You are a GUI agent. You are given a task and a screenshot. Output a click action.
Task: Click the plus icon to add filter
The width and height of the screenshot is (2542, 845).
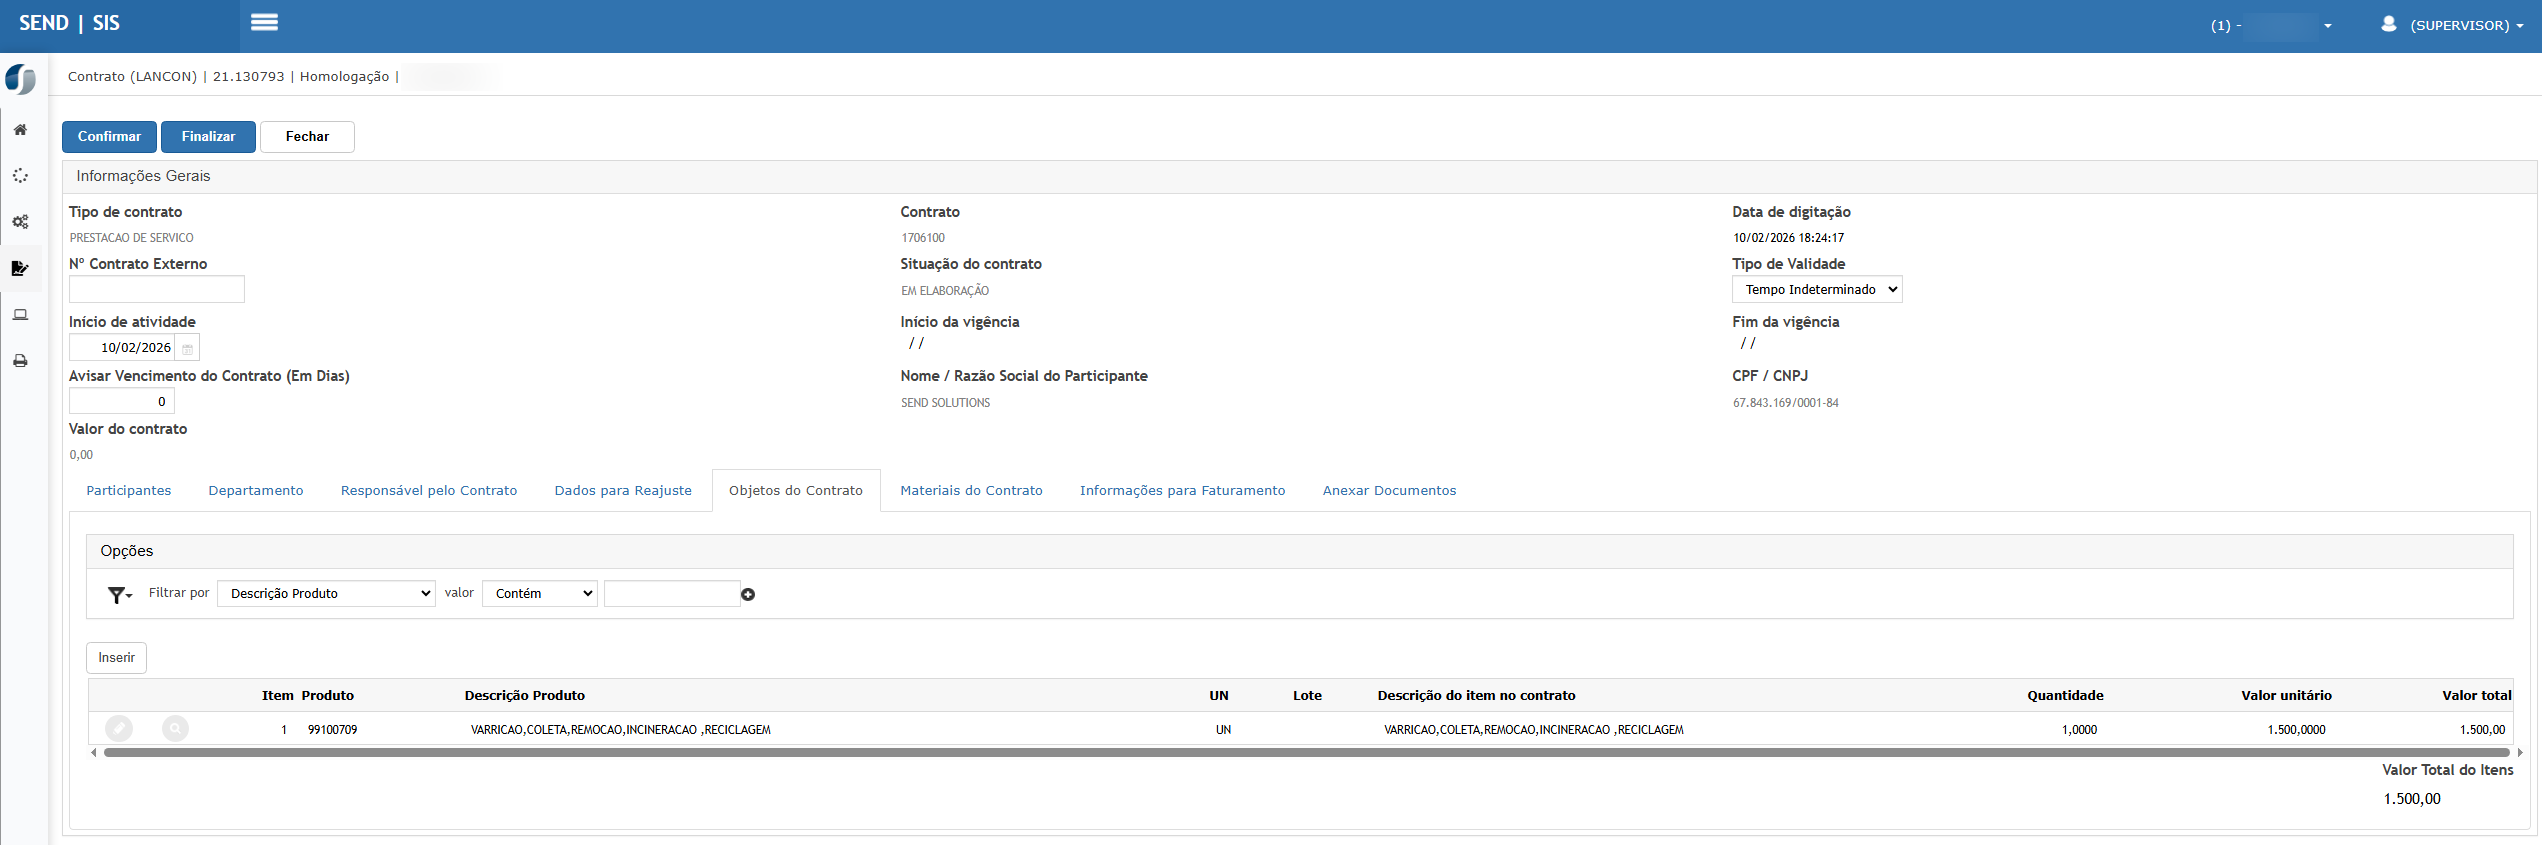click(x=748, y=594)
